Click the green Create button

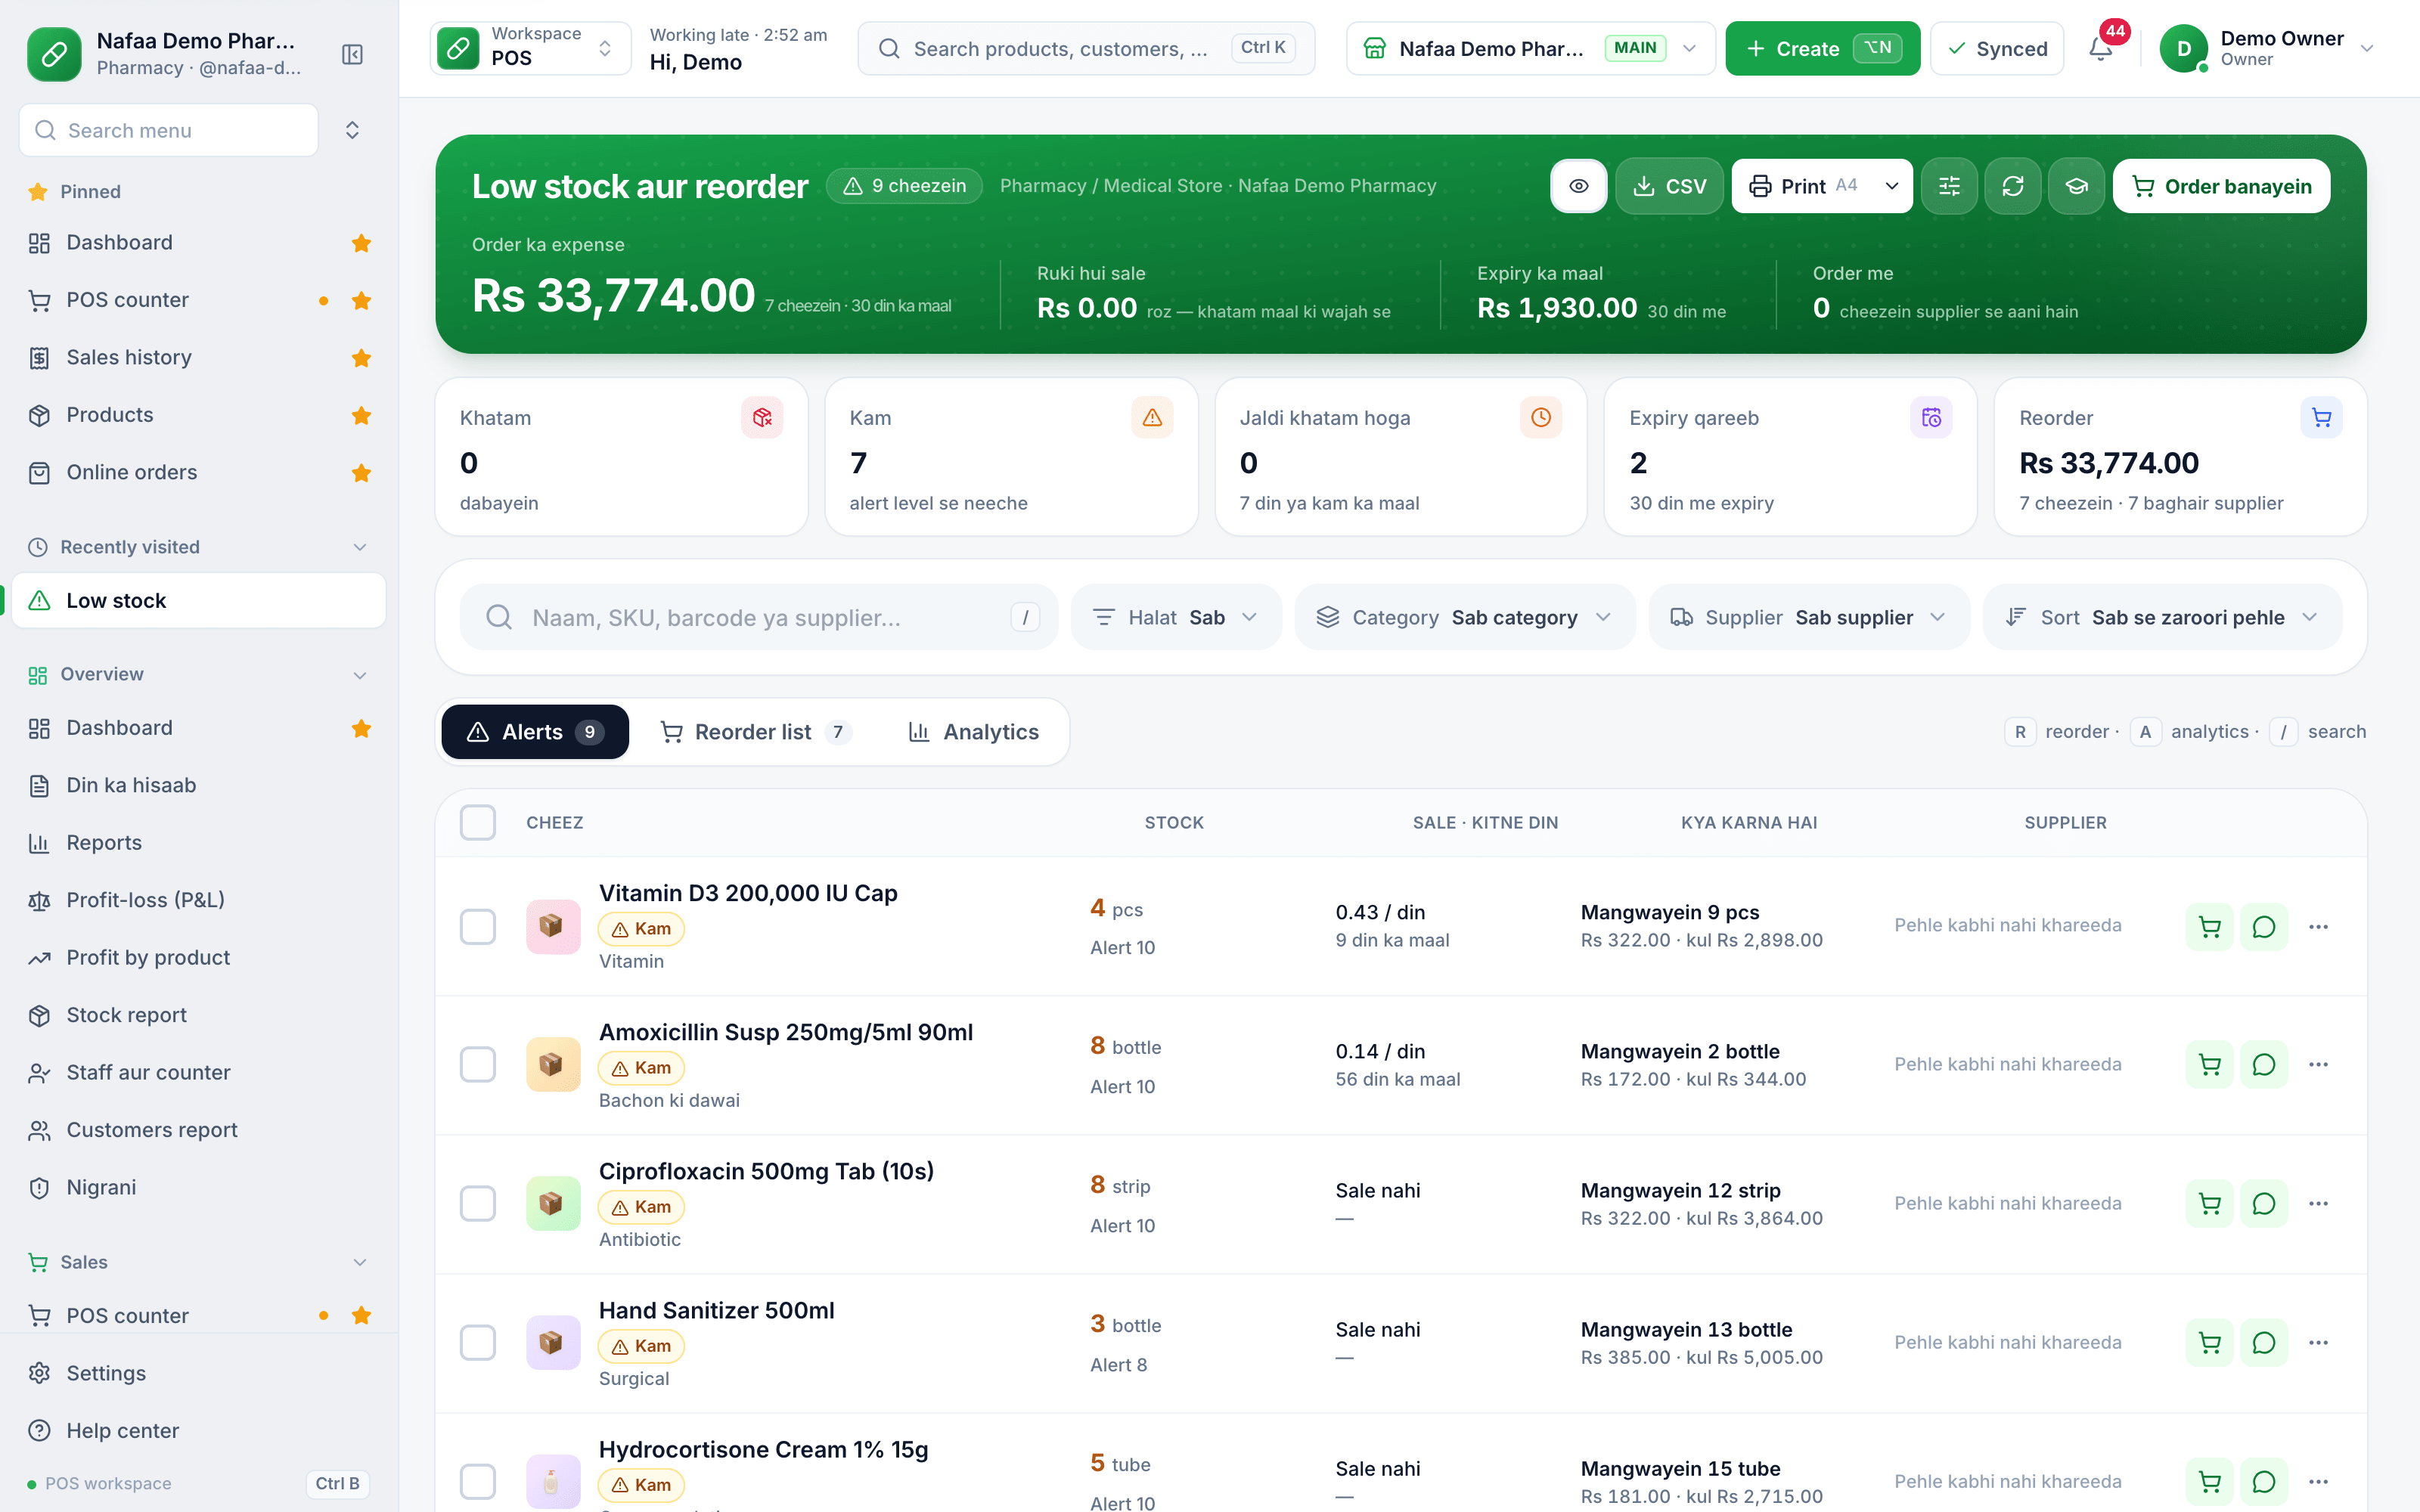tap(1822, 48)
